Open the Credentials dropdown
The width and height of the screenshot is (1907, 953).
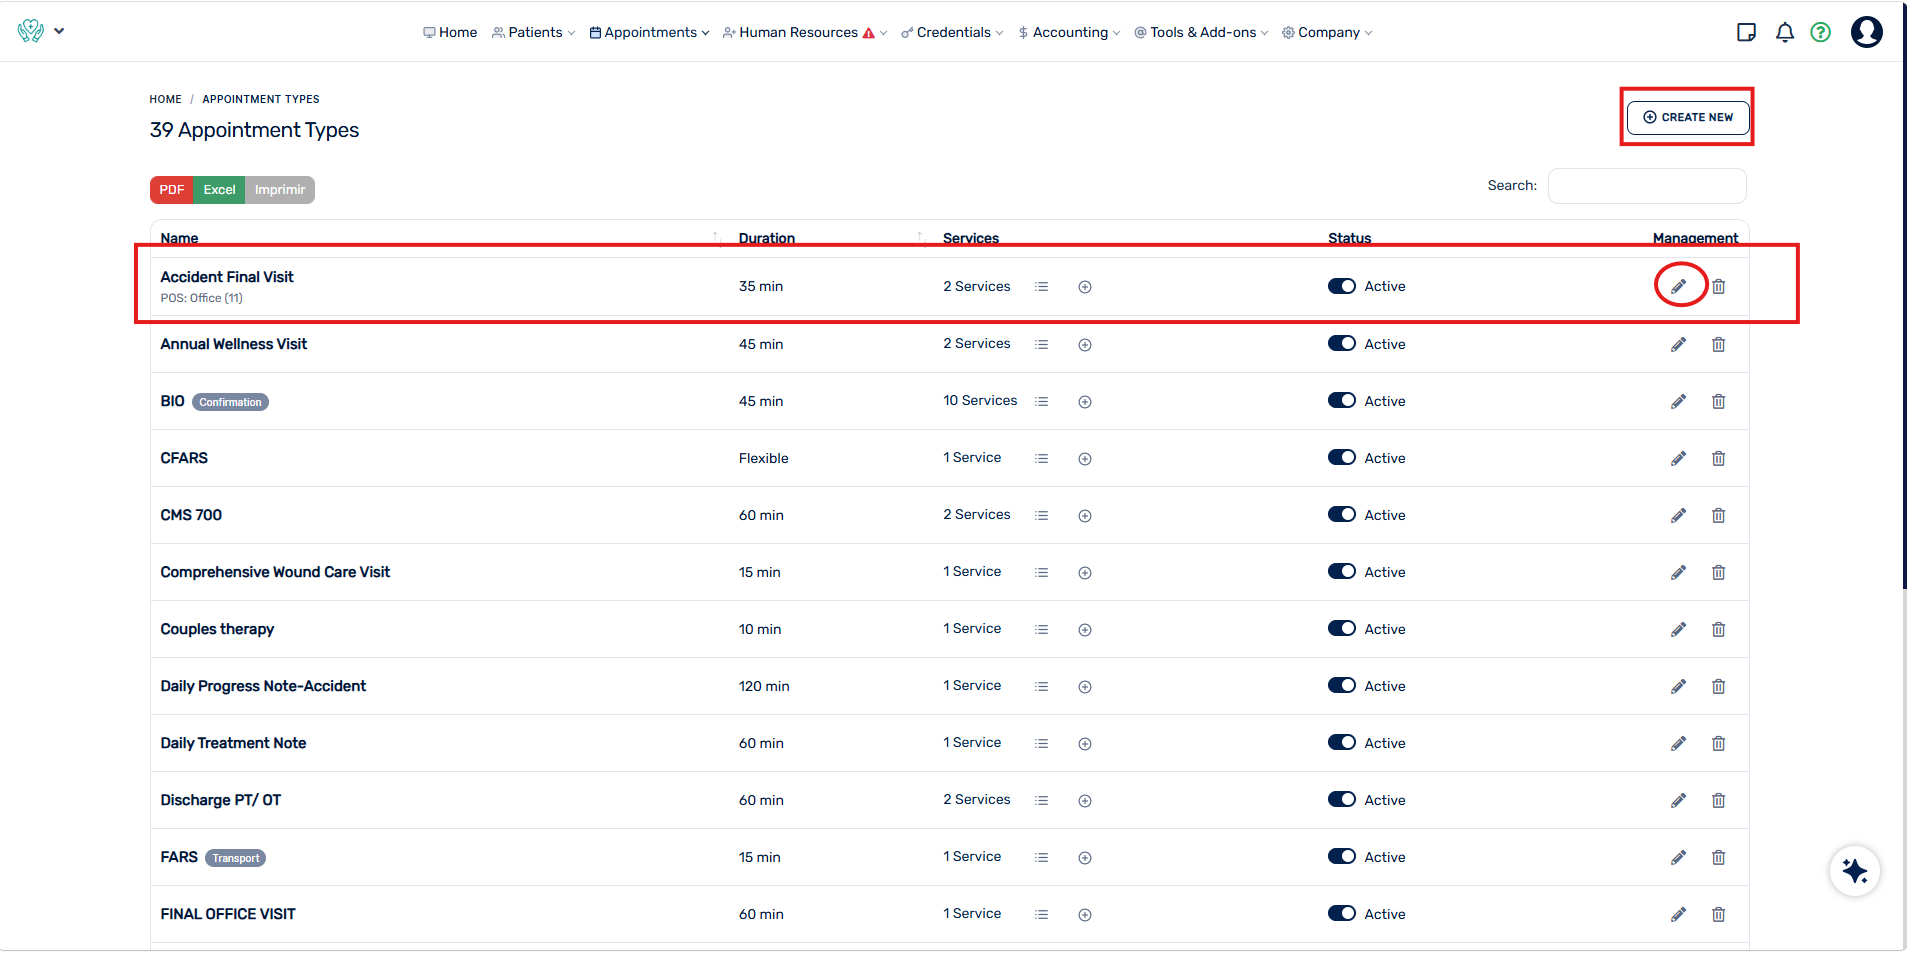pos(952,32)
